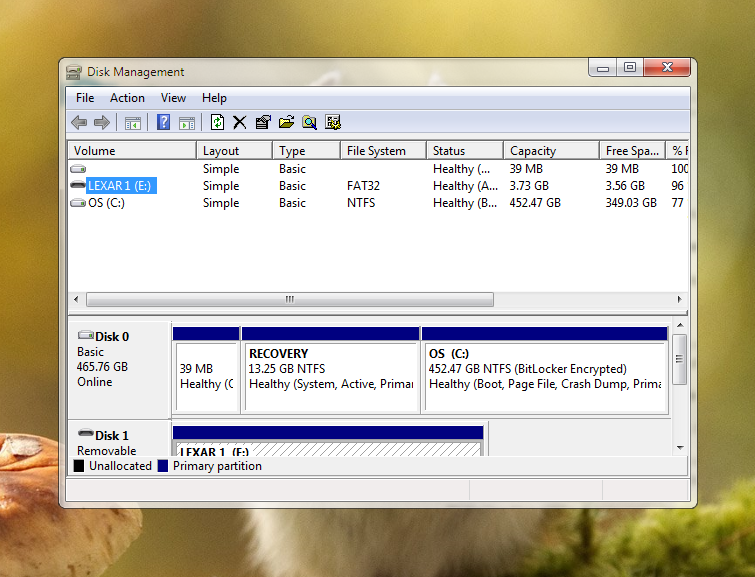Click the LEXAR 1 (E:) drive icon in list
755x577 pixels.
click(78, 185)
